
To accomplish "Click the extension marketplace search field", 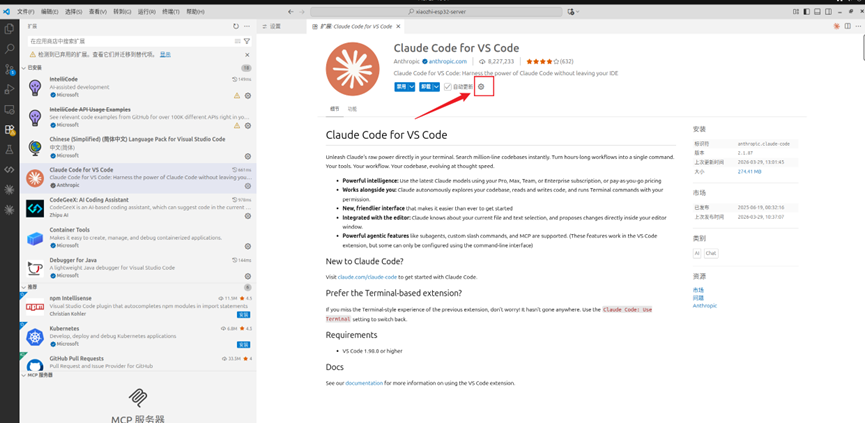I will click(x=130, y=41).
